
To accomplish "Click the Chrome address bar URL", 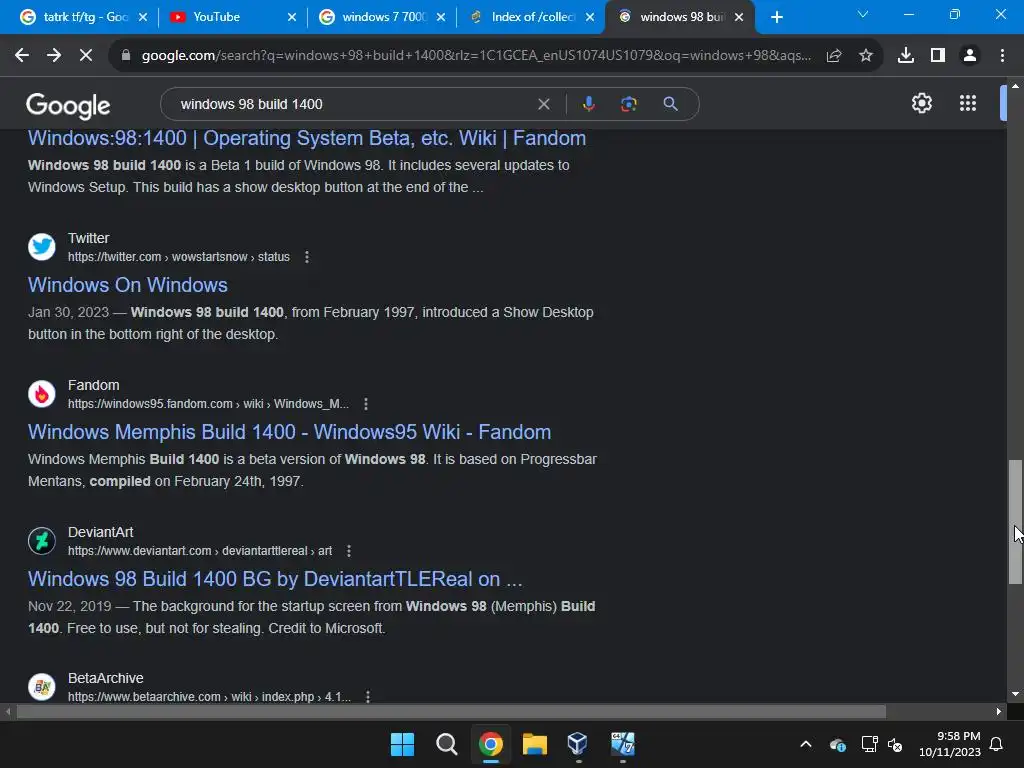I will (x=476, y=56).
